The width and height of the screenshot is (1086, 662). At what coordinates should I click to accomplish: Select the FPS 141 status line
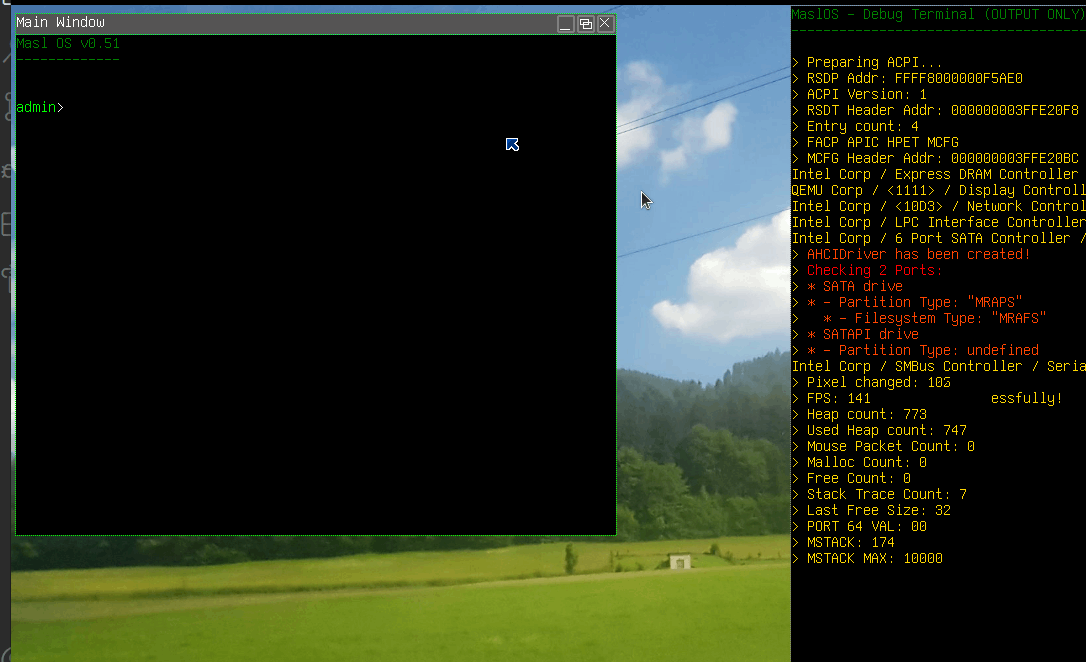tap(838, 398)
